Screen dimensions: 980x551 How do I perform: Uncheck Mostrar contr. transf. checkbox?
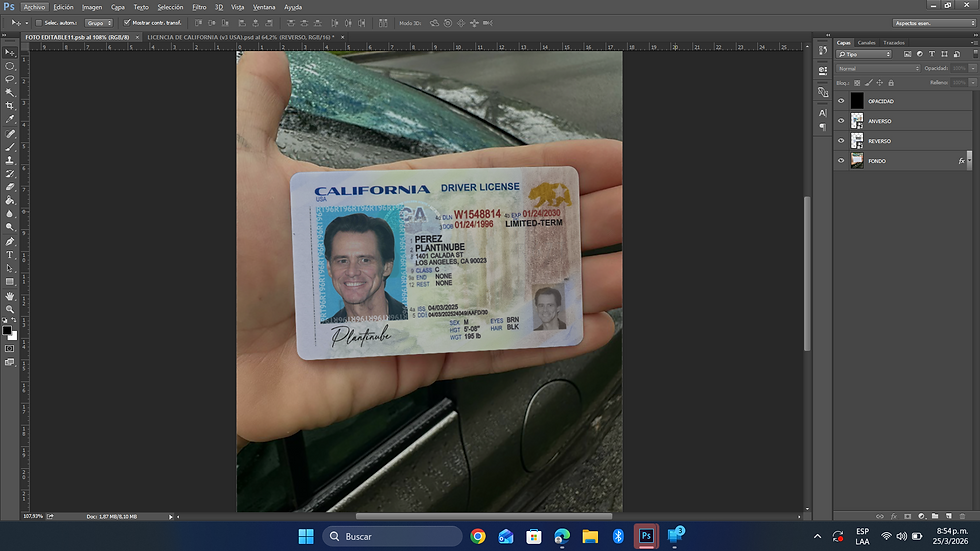127,23
